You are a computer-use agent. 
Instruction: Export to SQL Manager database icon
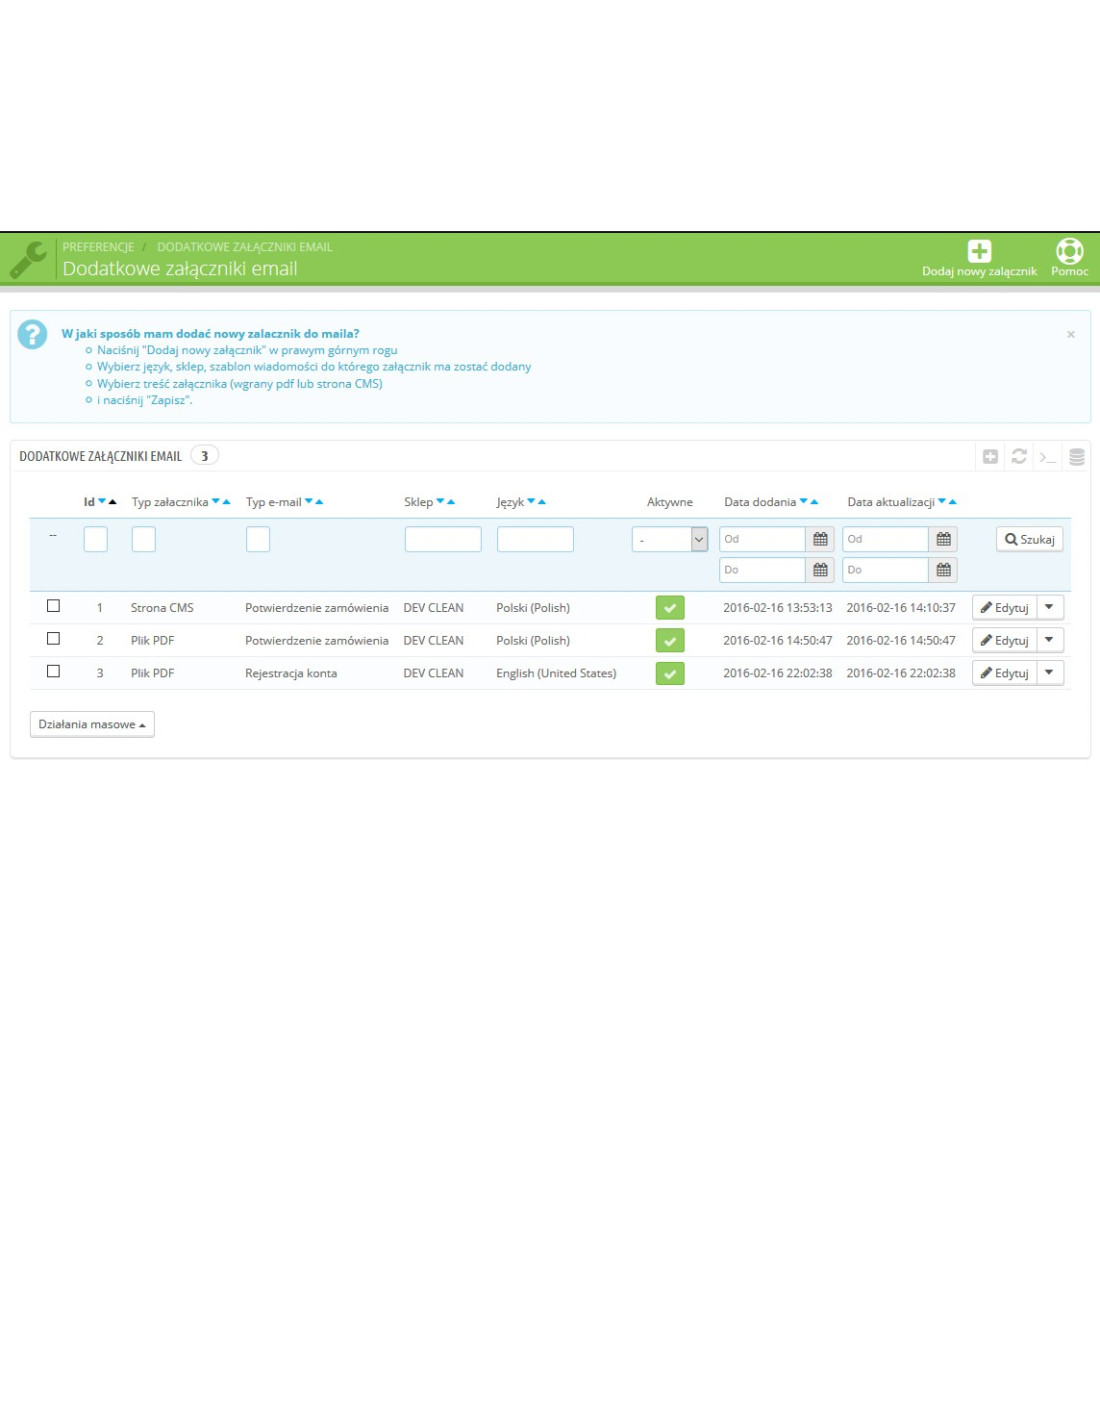tap(1077, 457)
